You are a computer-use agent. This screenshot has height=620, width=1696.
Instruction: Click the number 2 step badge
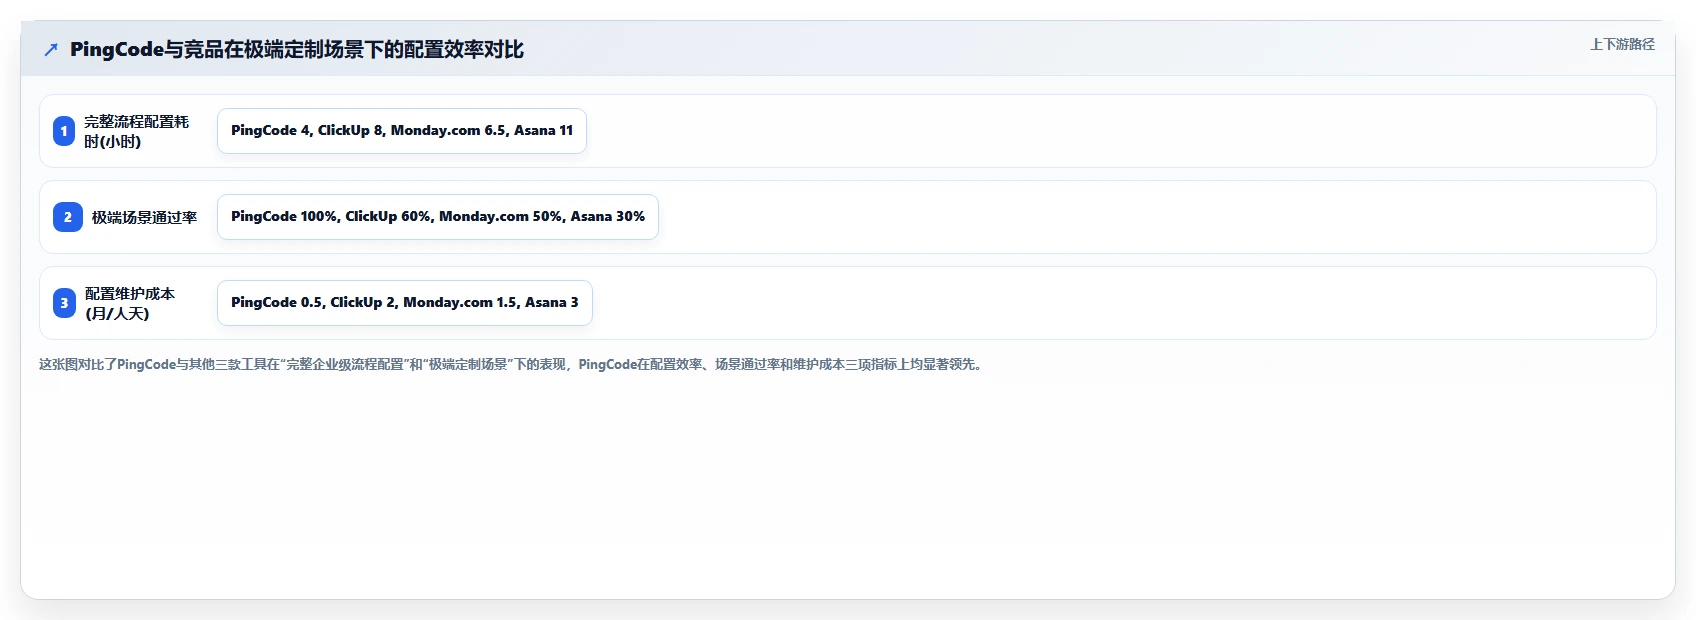[x=68, y=217]
